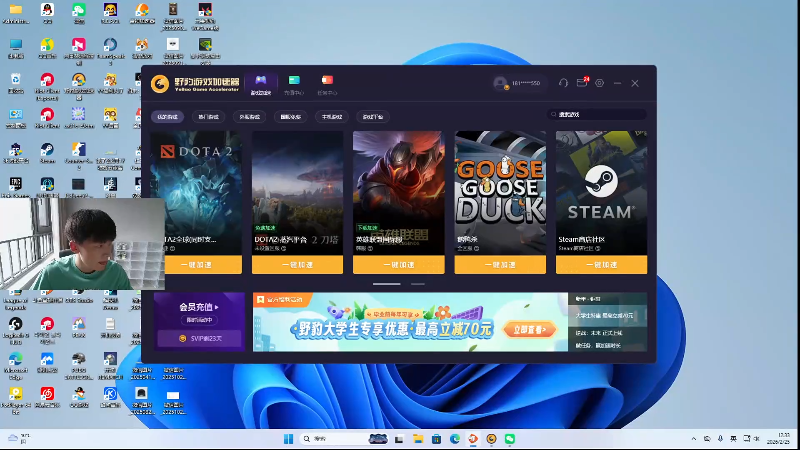Image resolution: width=800 pixels, height=450 pixels.
Task: Click the SVIP剩23天 bar
Action: pos(199,338)
